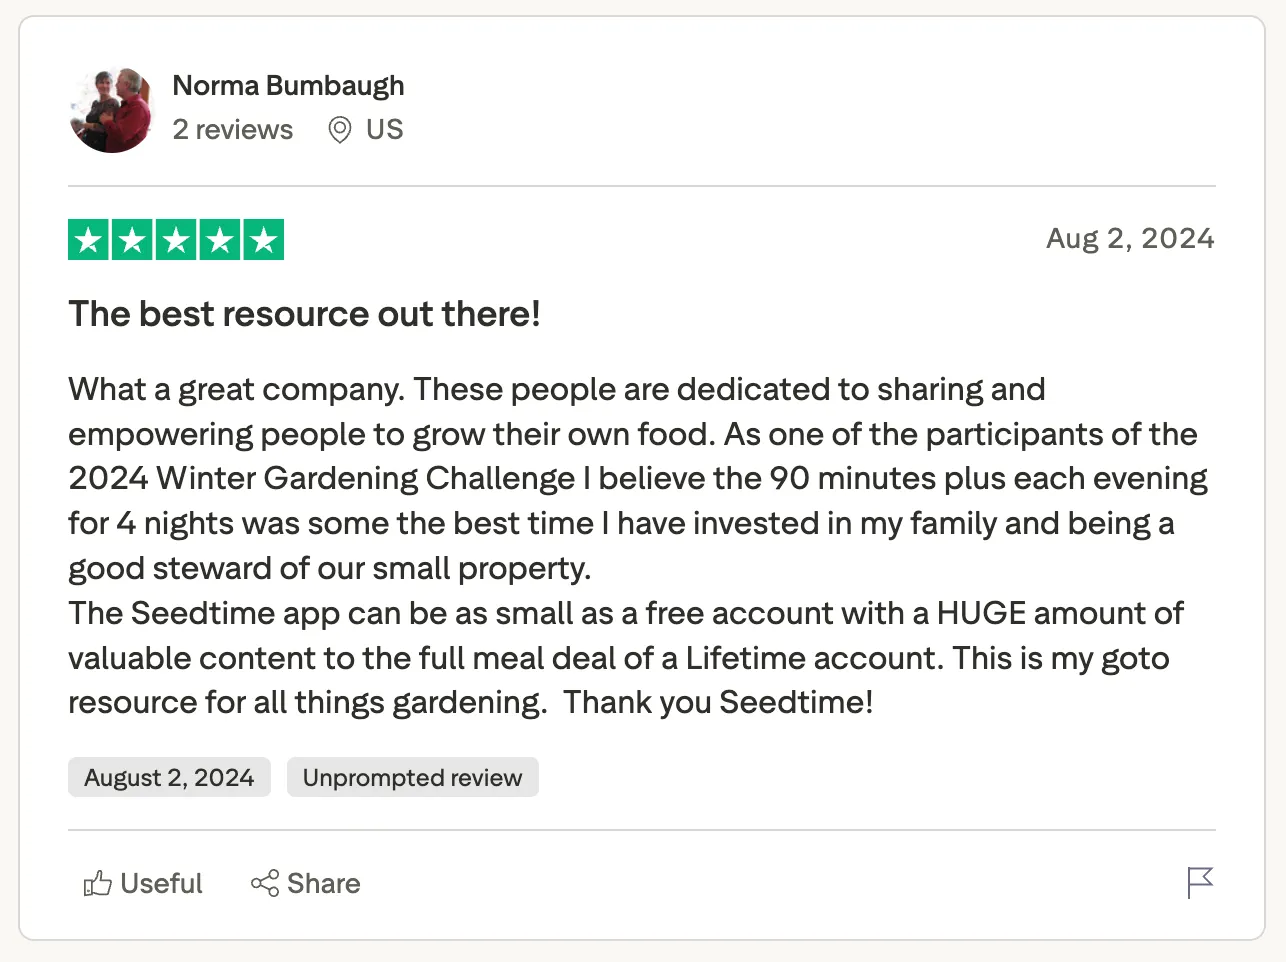
Task: Click the "August 2, 2024" tag
Action: (x=169, y=778)
